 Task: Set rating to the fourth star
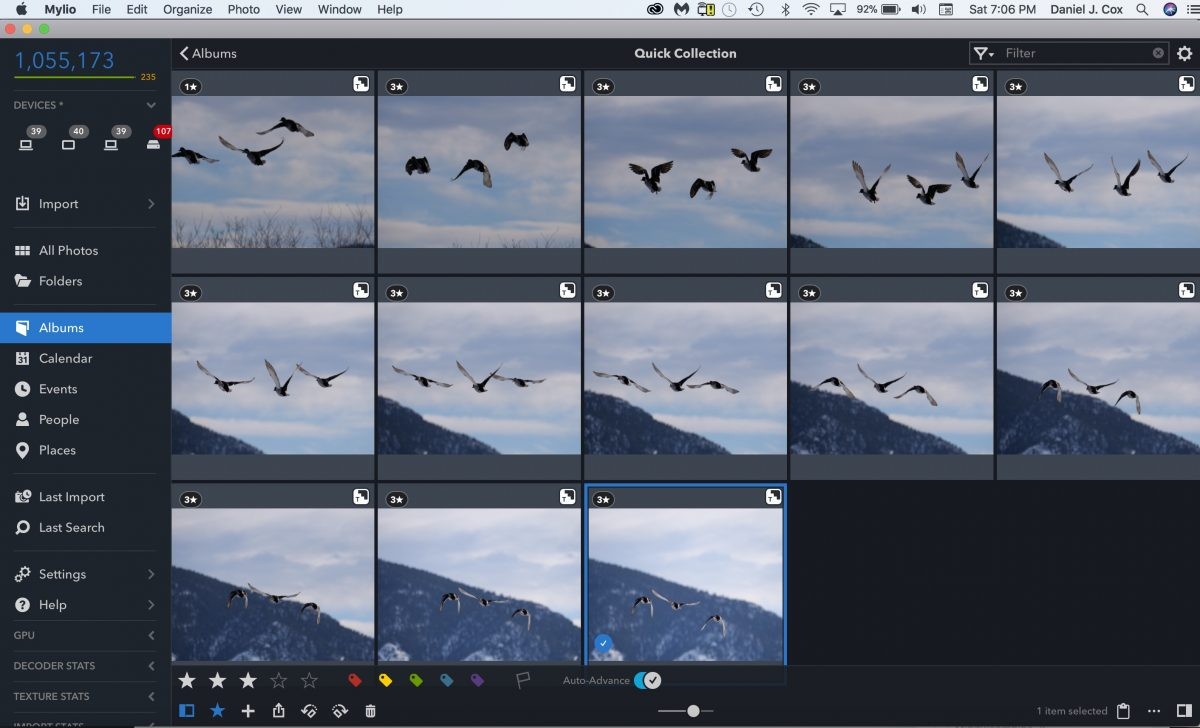(x=279, y=681)
